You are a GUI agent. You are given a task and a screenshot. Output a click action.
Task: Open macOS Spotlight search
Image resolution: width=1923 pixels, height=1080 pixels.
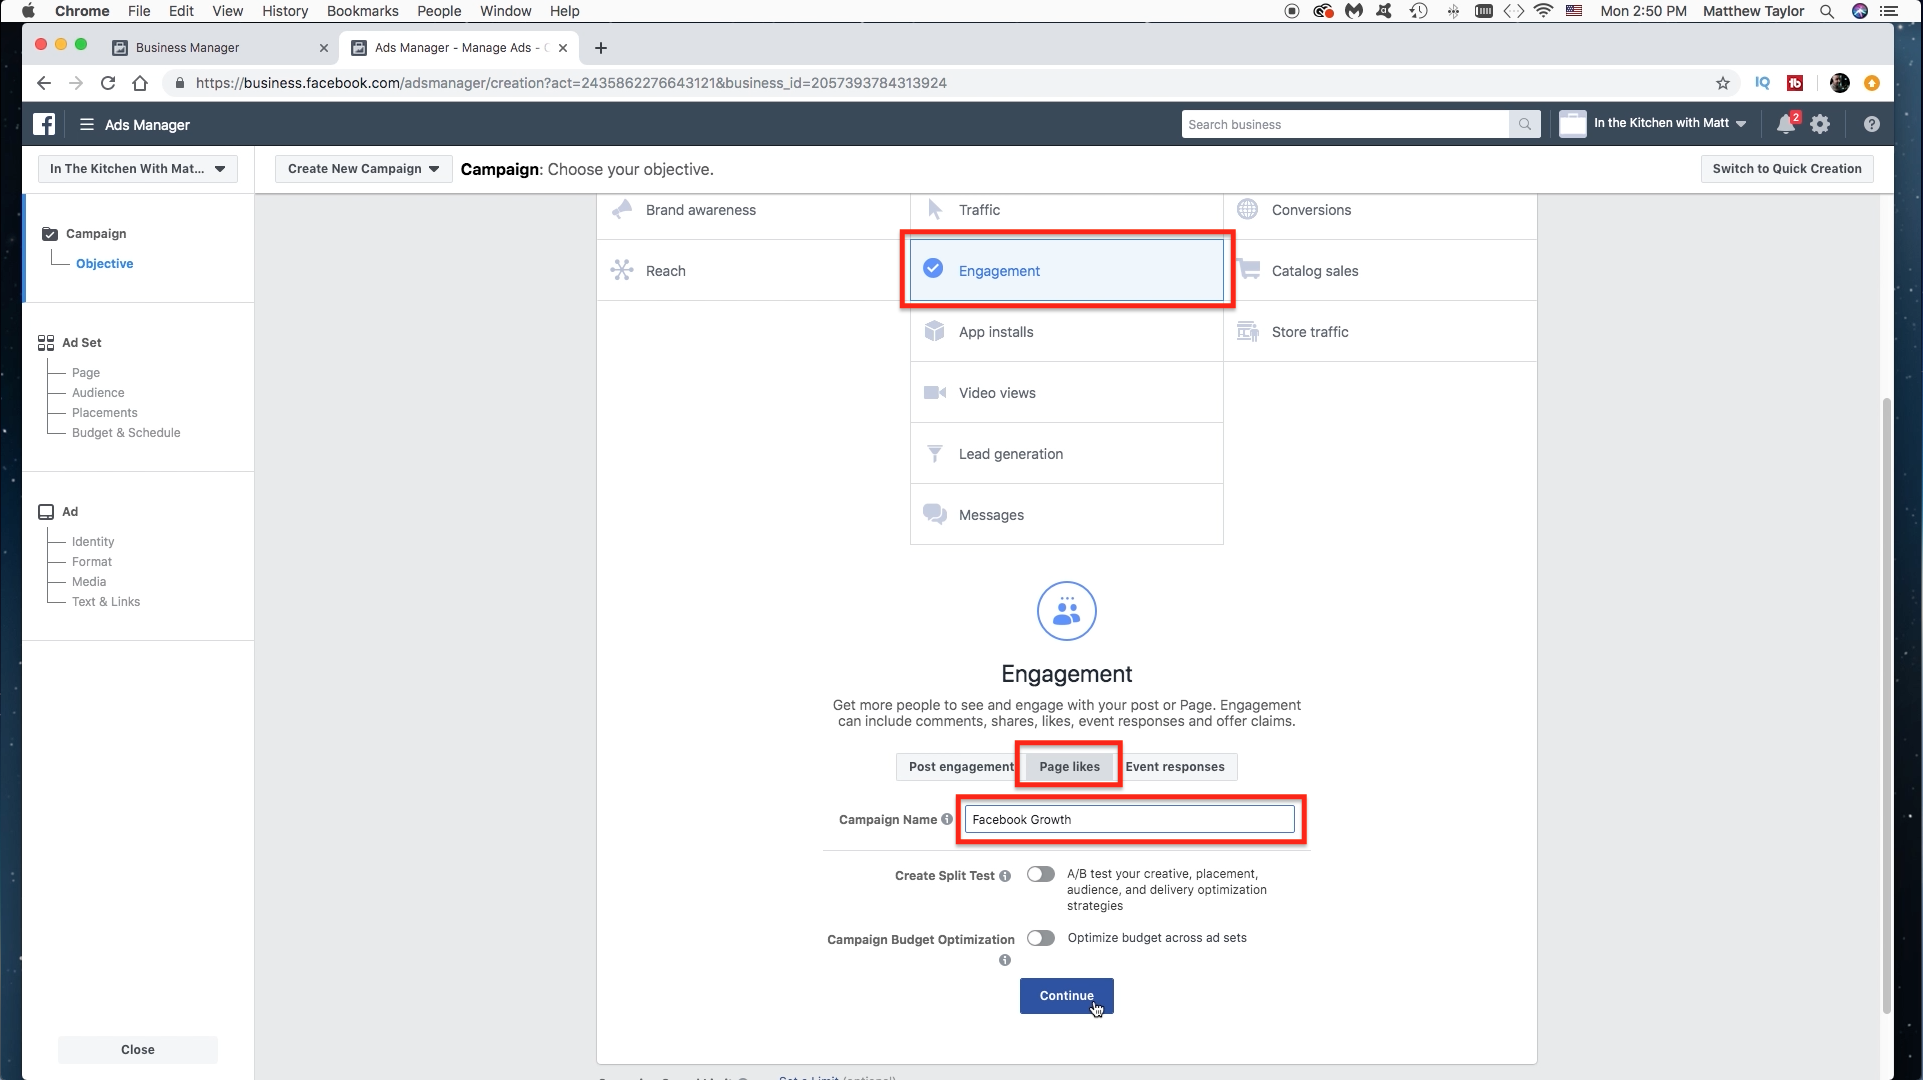pos(1827,11)
